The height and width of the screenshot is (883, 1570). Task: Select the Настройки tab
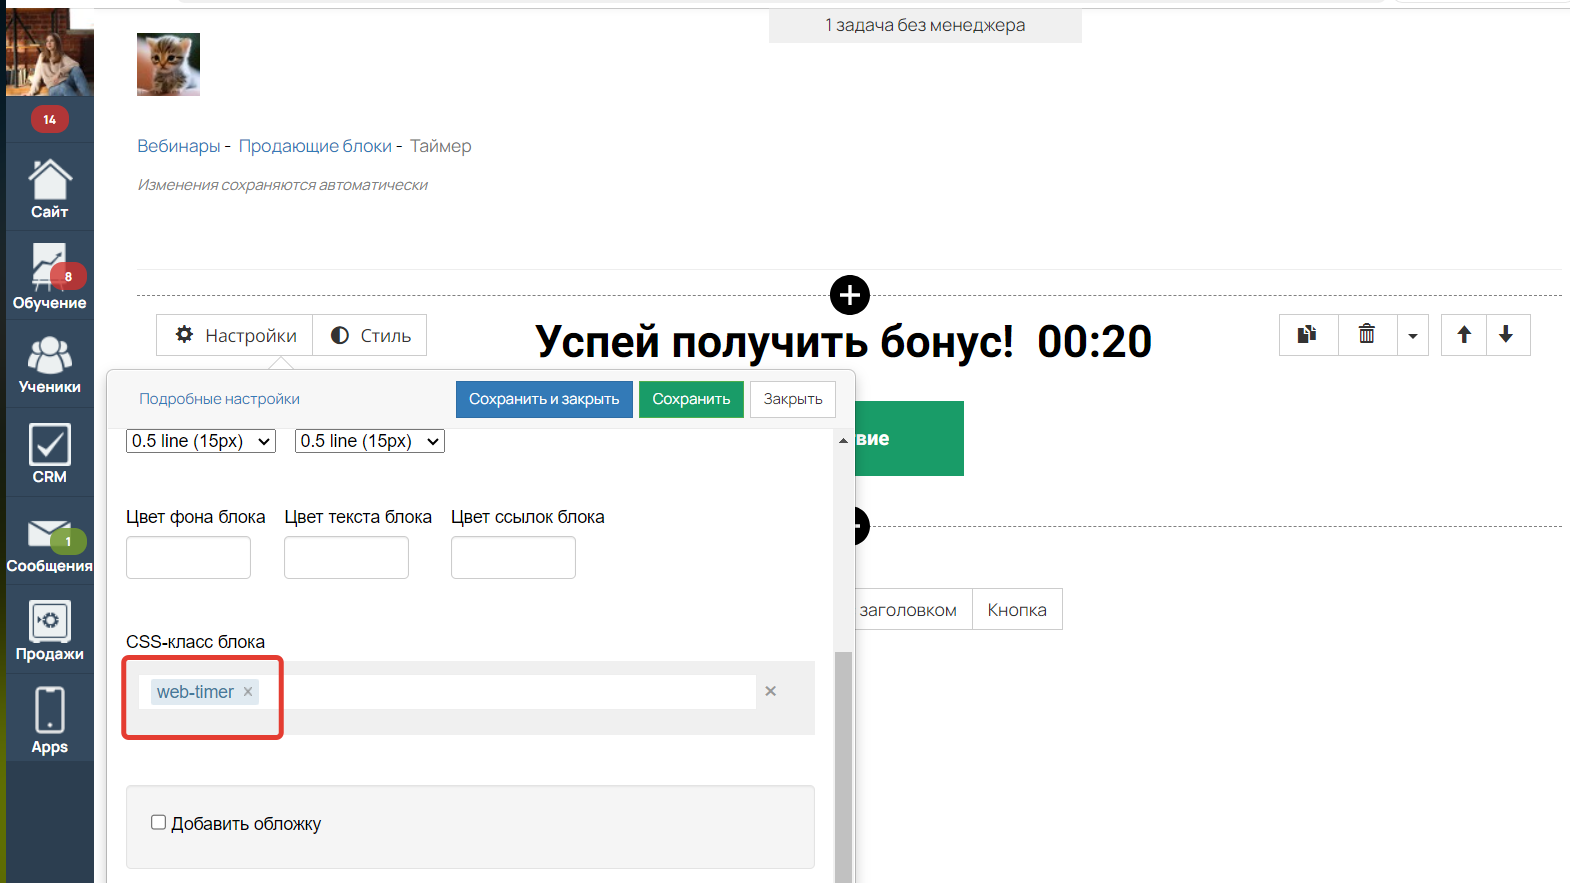(x=235, y=336)
